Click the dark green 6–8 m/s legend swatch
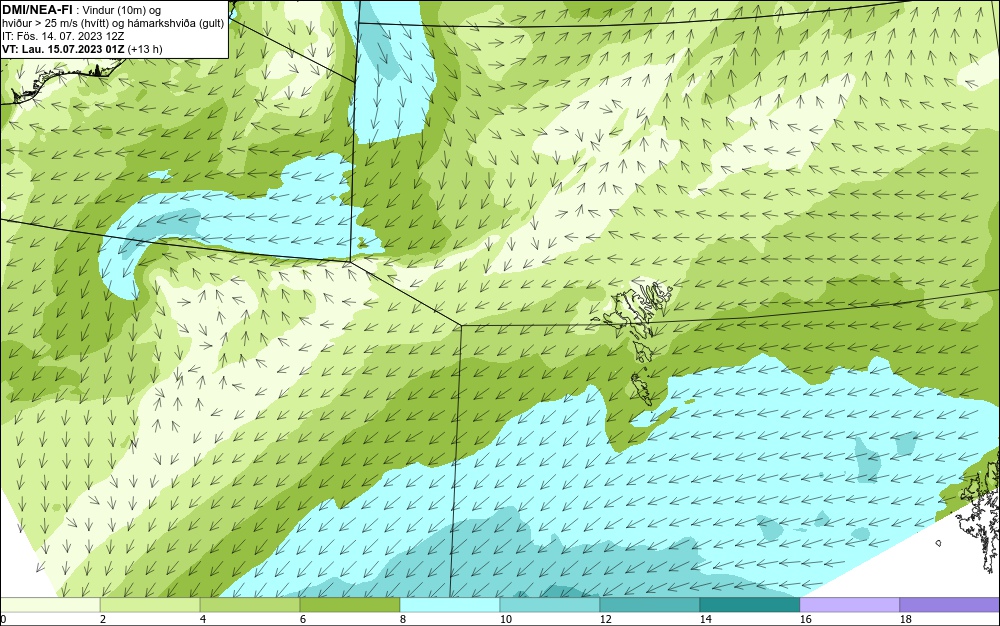Viewport: 1000px width, 626px height. pos(350,605)
